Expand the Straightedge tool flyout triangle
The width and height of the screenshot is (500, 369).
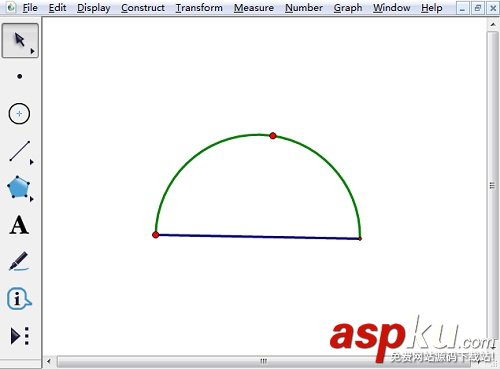(x=32, y=162)
